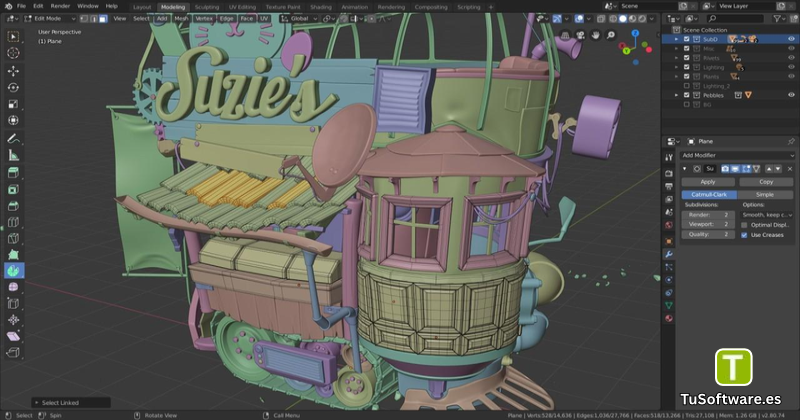Screen dimensions: 800x420
Task: Hide the SubD collection in viewport
Action: tap(791, 39)
